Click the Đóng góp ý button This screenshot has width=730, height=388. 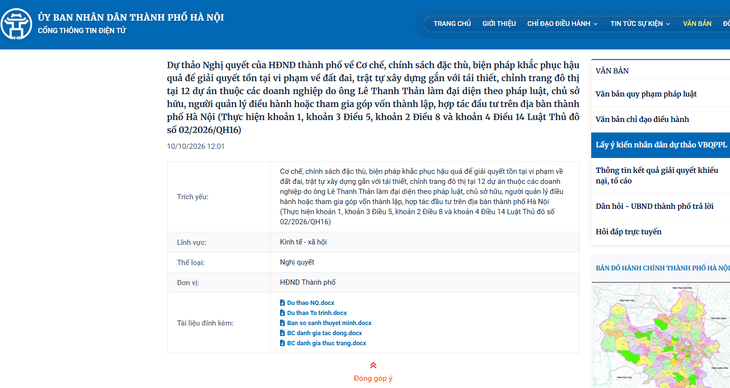coord(373,378)
